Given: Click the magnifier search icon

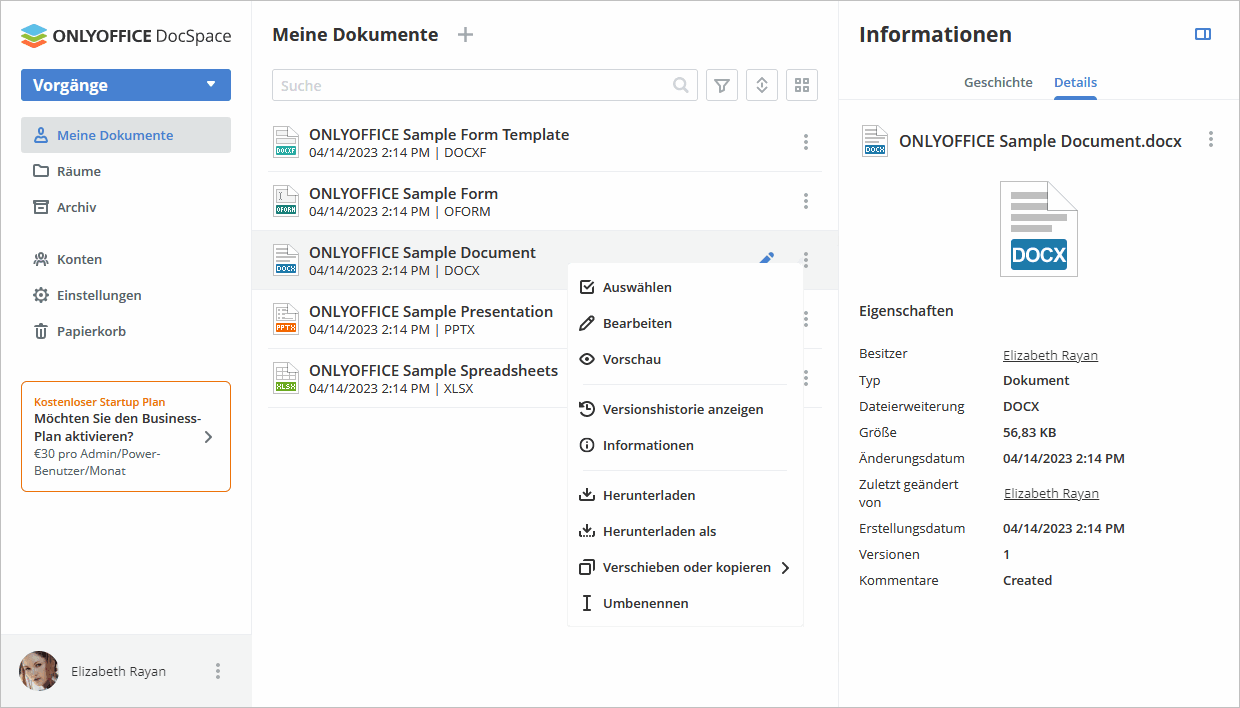Looking at the screenshot, I should point(681,86).
